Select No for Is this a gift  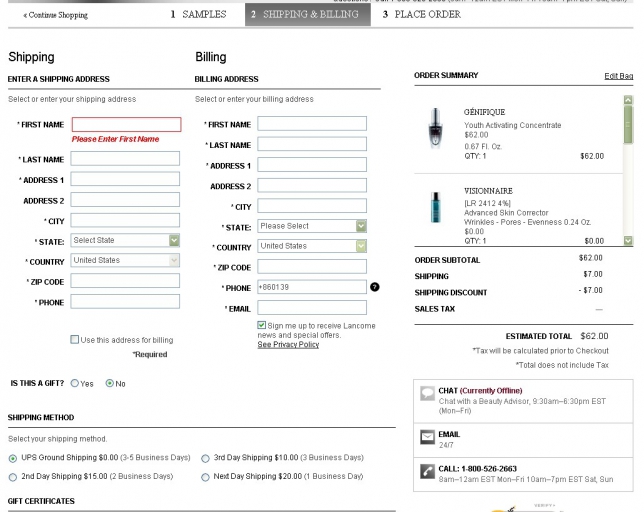(110, 383)
